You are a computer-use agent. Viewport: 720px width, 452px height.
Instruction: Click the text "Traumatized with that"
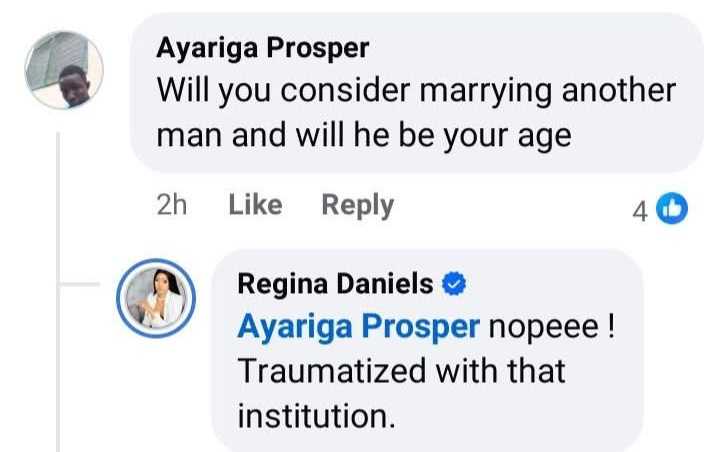[x=401, y=371]
